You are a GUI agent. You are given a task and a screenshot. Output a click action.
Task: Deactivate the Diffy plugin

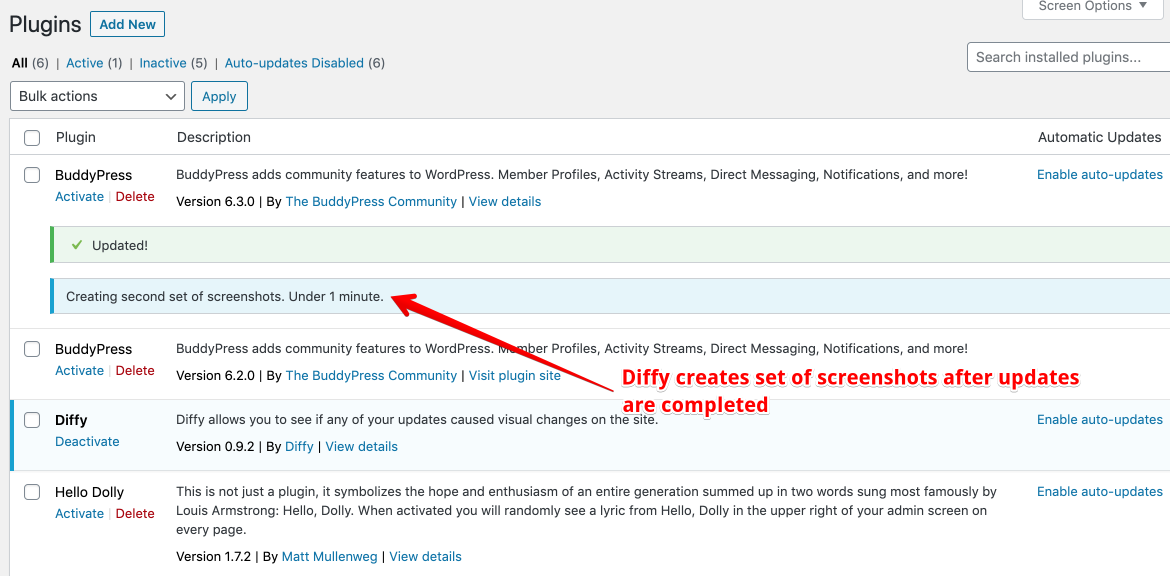pyautogui.click(x=87, y=442)
